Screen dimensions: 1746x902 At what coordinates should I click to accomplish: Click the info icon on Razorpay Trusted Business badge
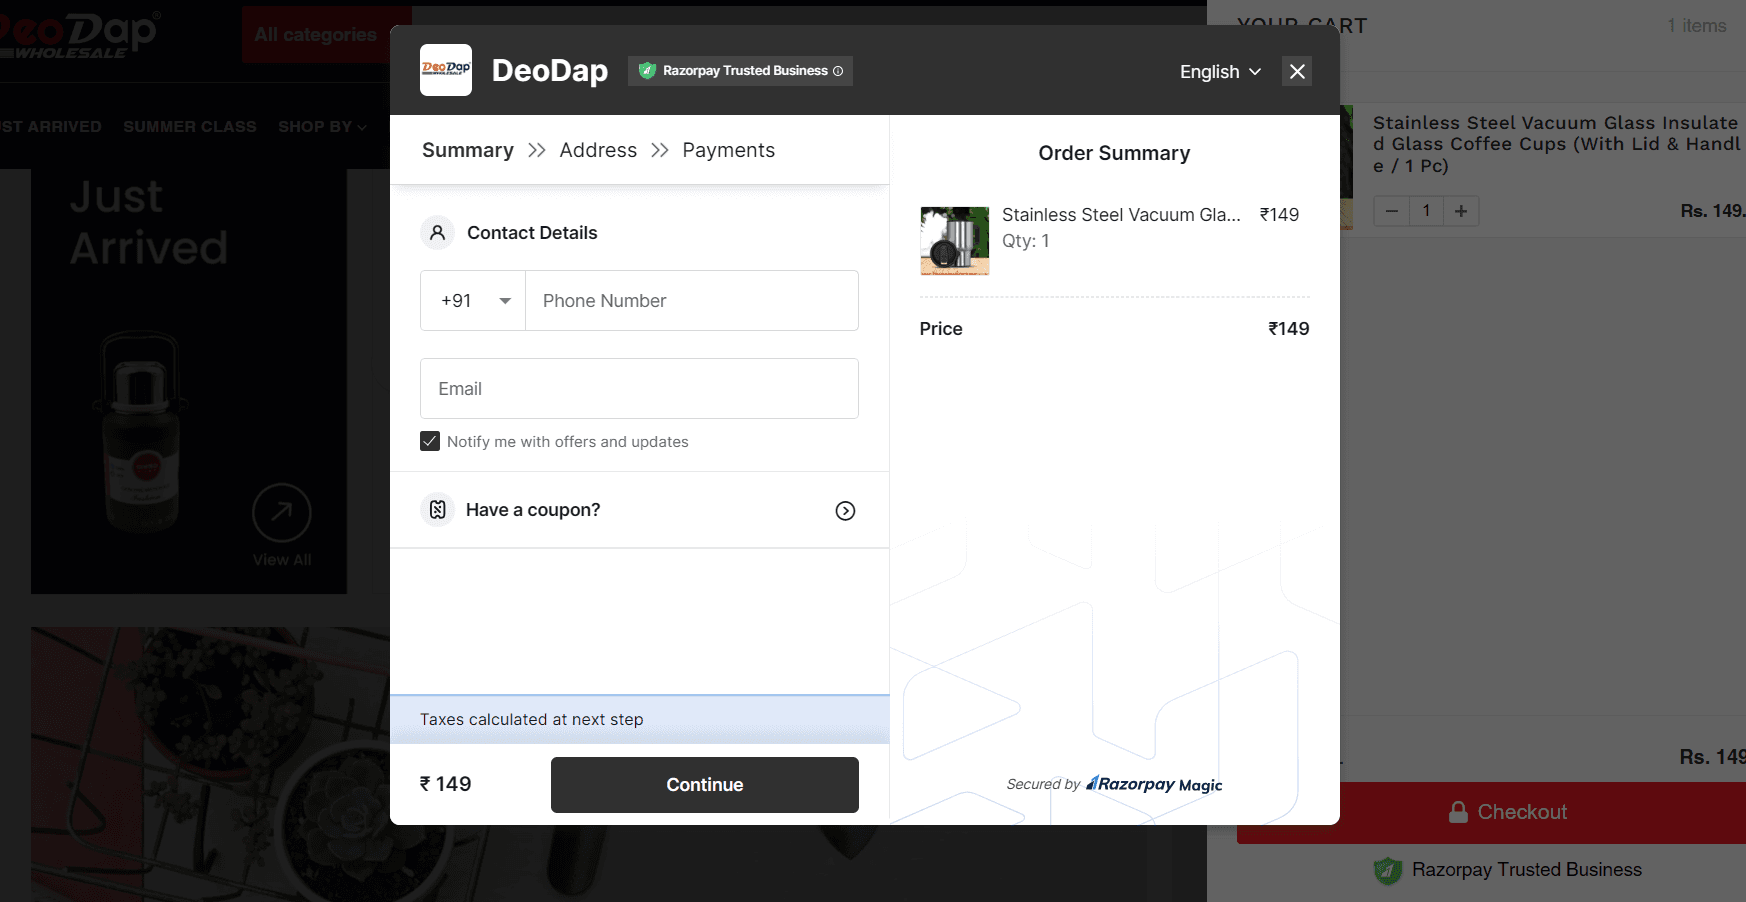click(x=837, y=71)
